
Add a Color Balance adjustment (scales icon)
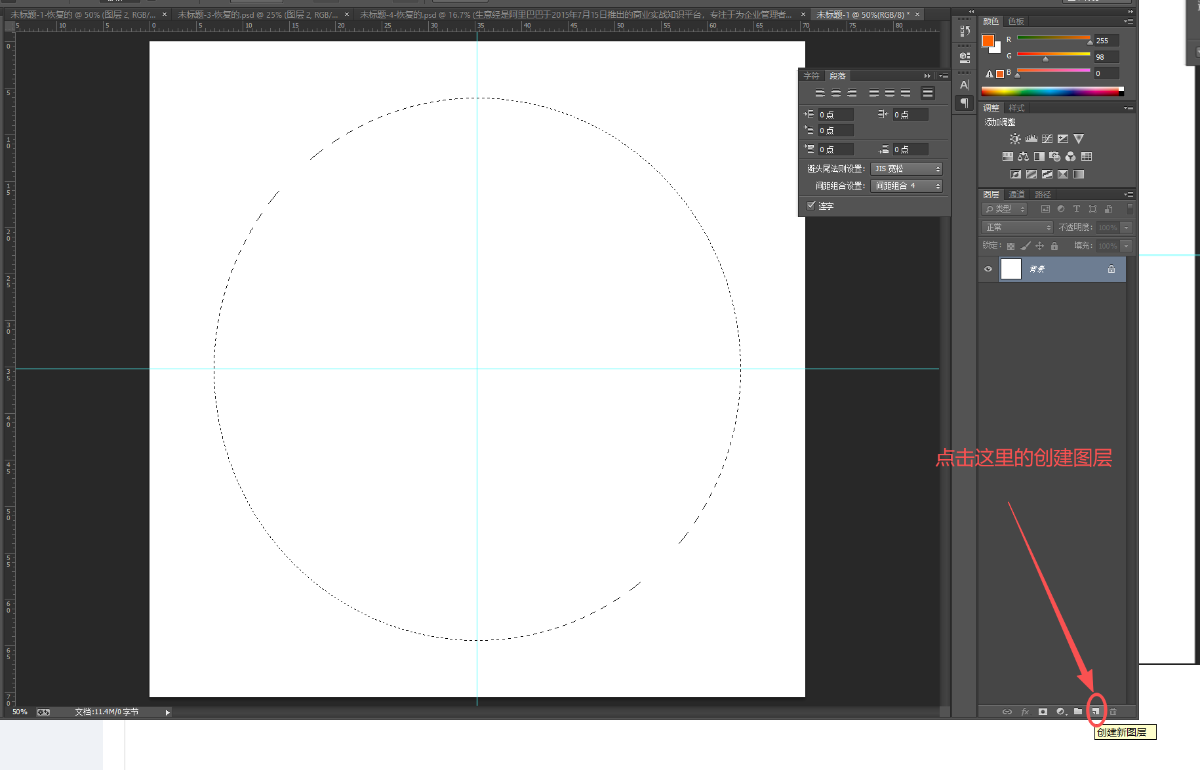coord(1023,157)
